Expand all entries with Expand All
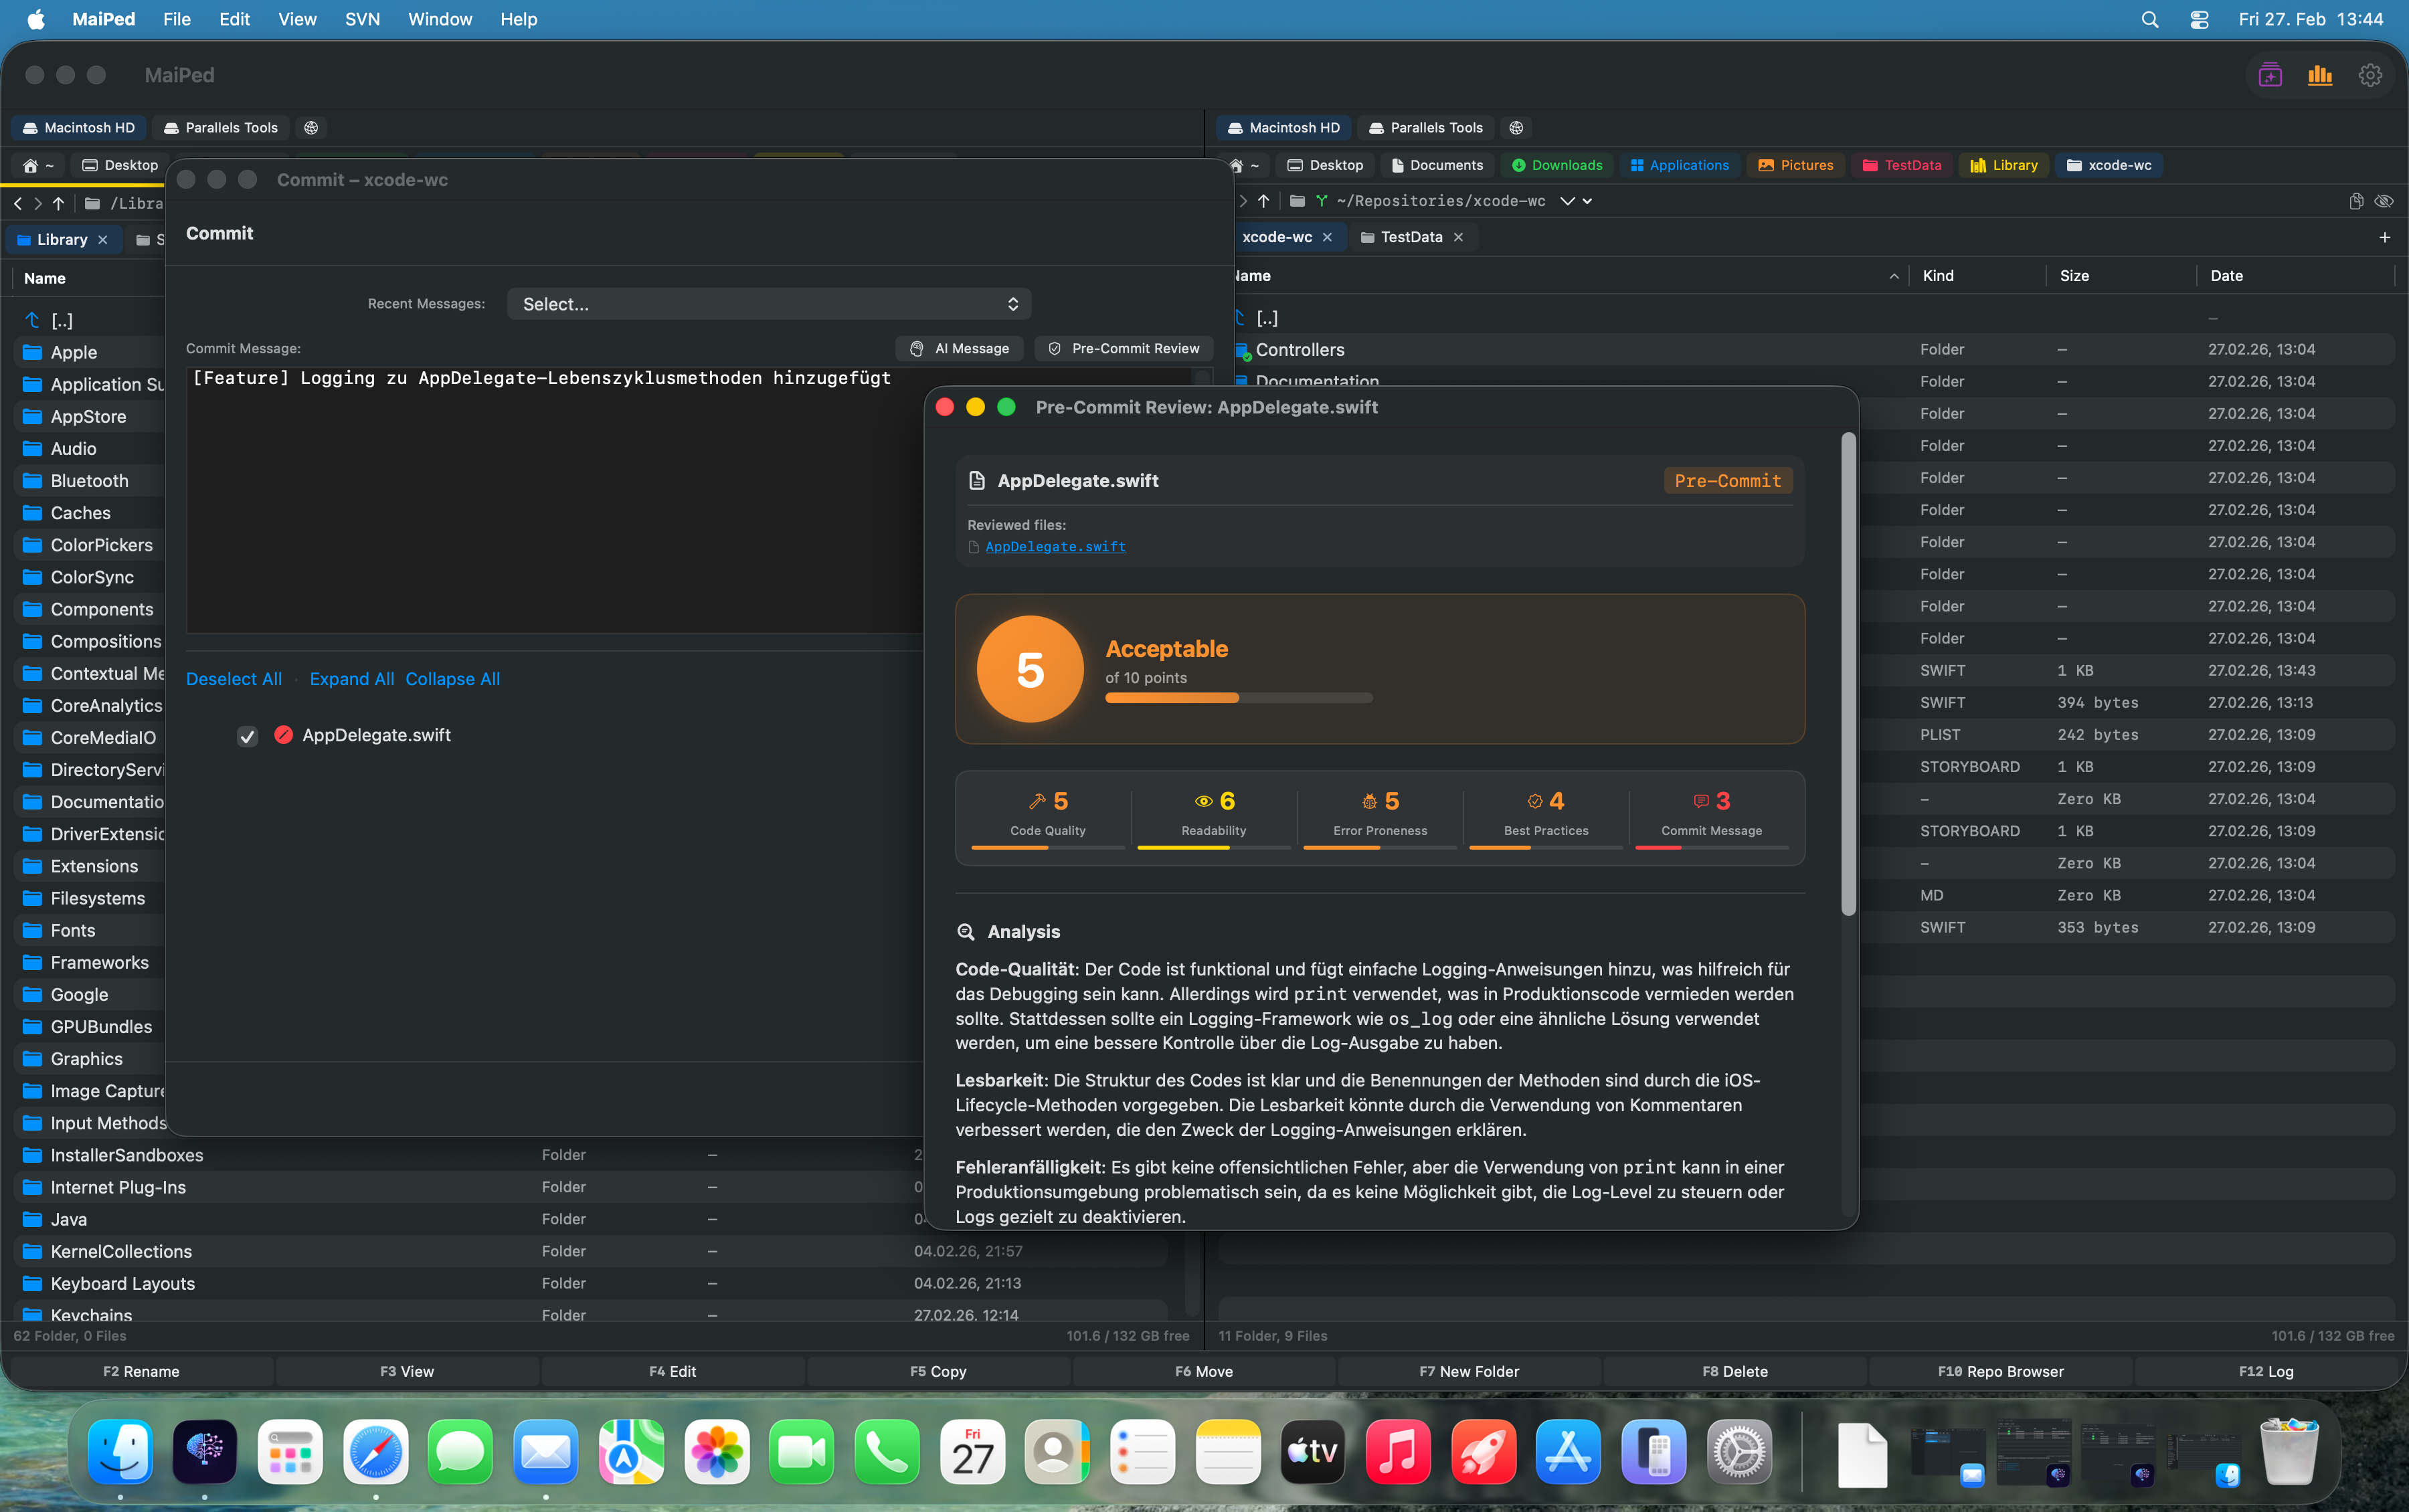This screenshot has width=2409, height=1512. click(351, 678)
